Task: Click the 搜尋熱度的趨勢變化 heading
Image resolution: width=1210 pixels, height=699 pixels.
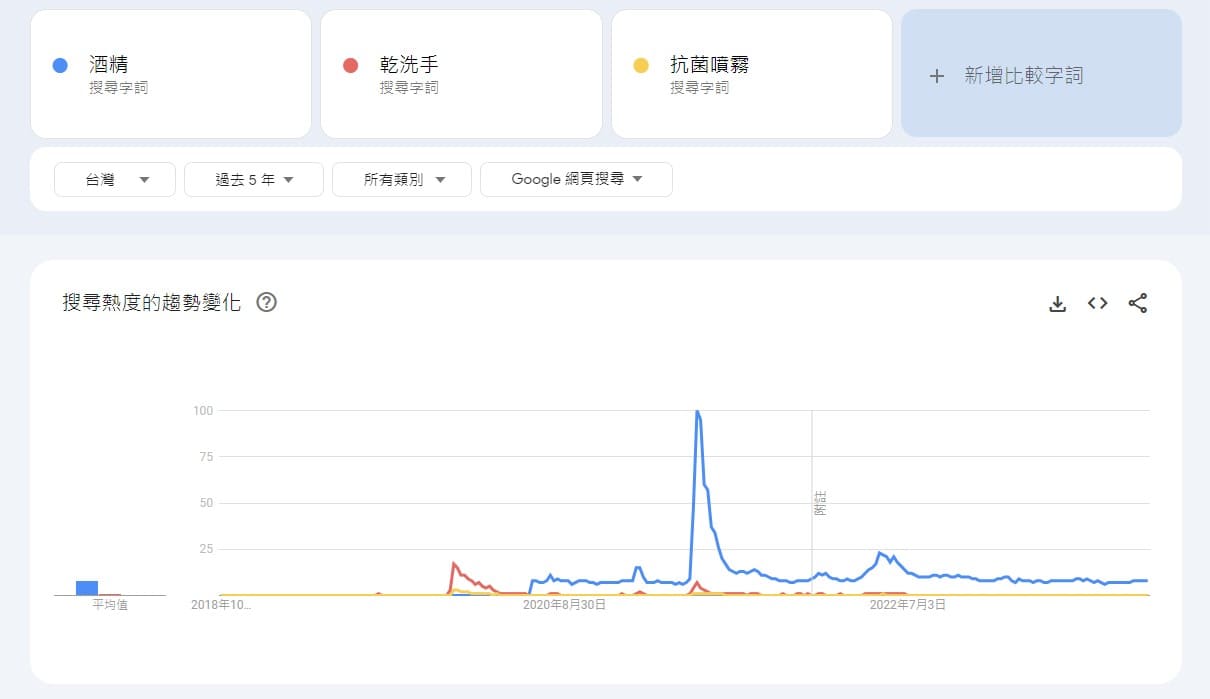Action: coord(151,303)
